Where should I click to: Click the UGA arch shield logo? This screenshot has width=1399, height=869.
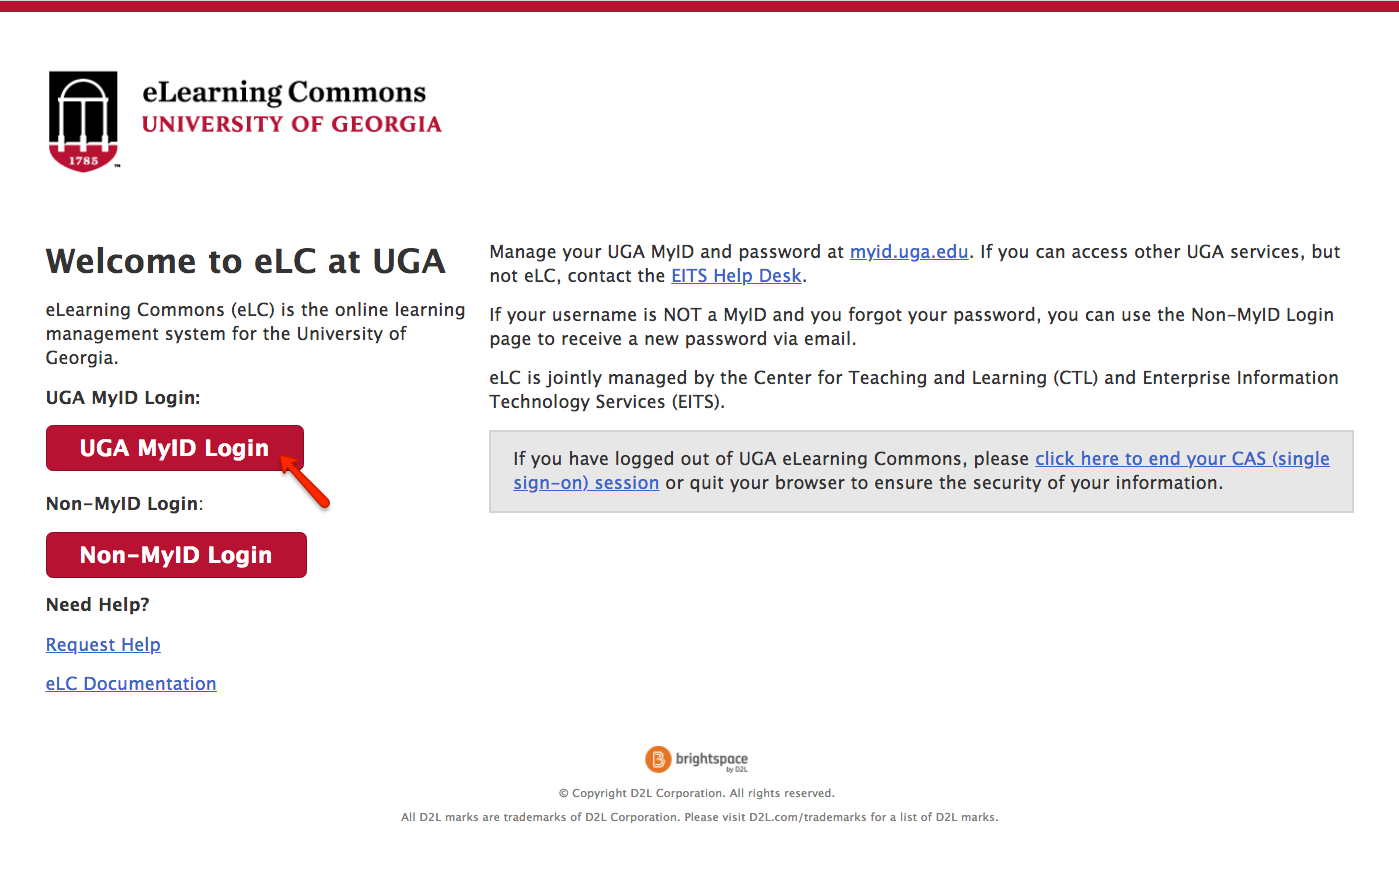pos(83,121)
